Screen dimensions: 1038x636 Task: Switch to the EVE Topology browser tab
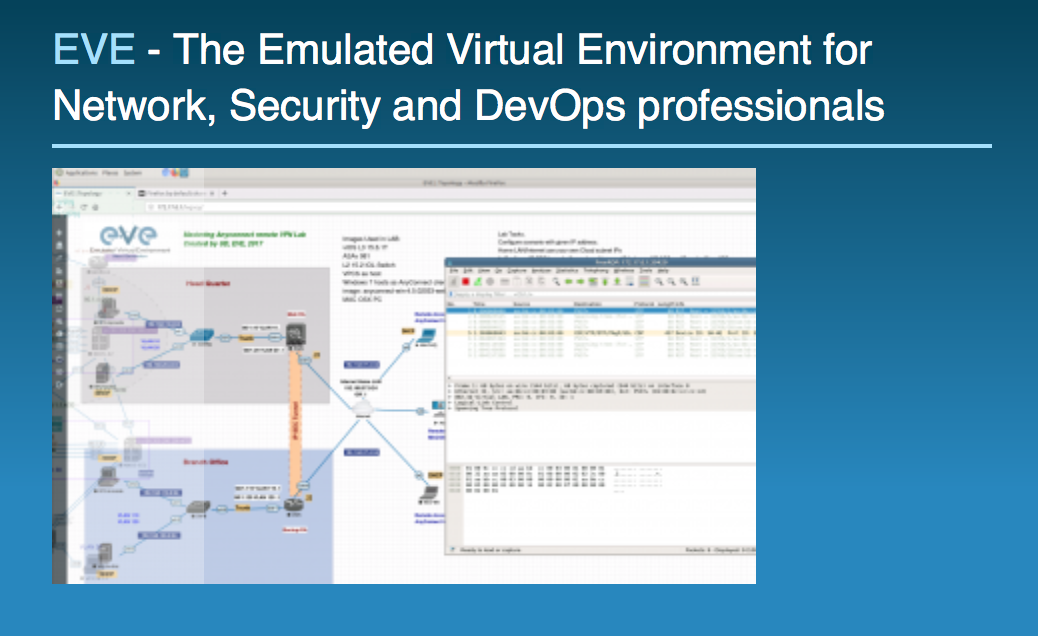[x=94, y=193]
